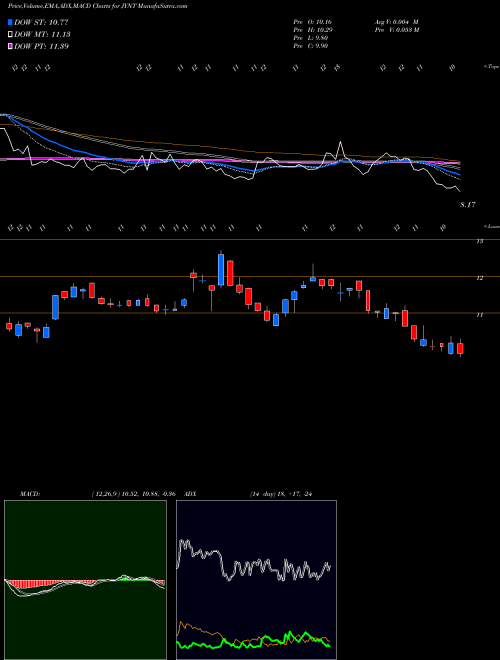The height and width of the screenshot is (660, 500).
Task: Click inside the green MACD indicator chart
Action: click(x=85, y=580)
